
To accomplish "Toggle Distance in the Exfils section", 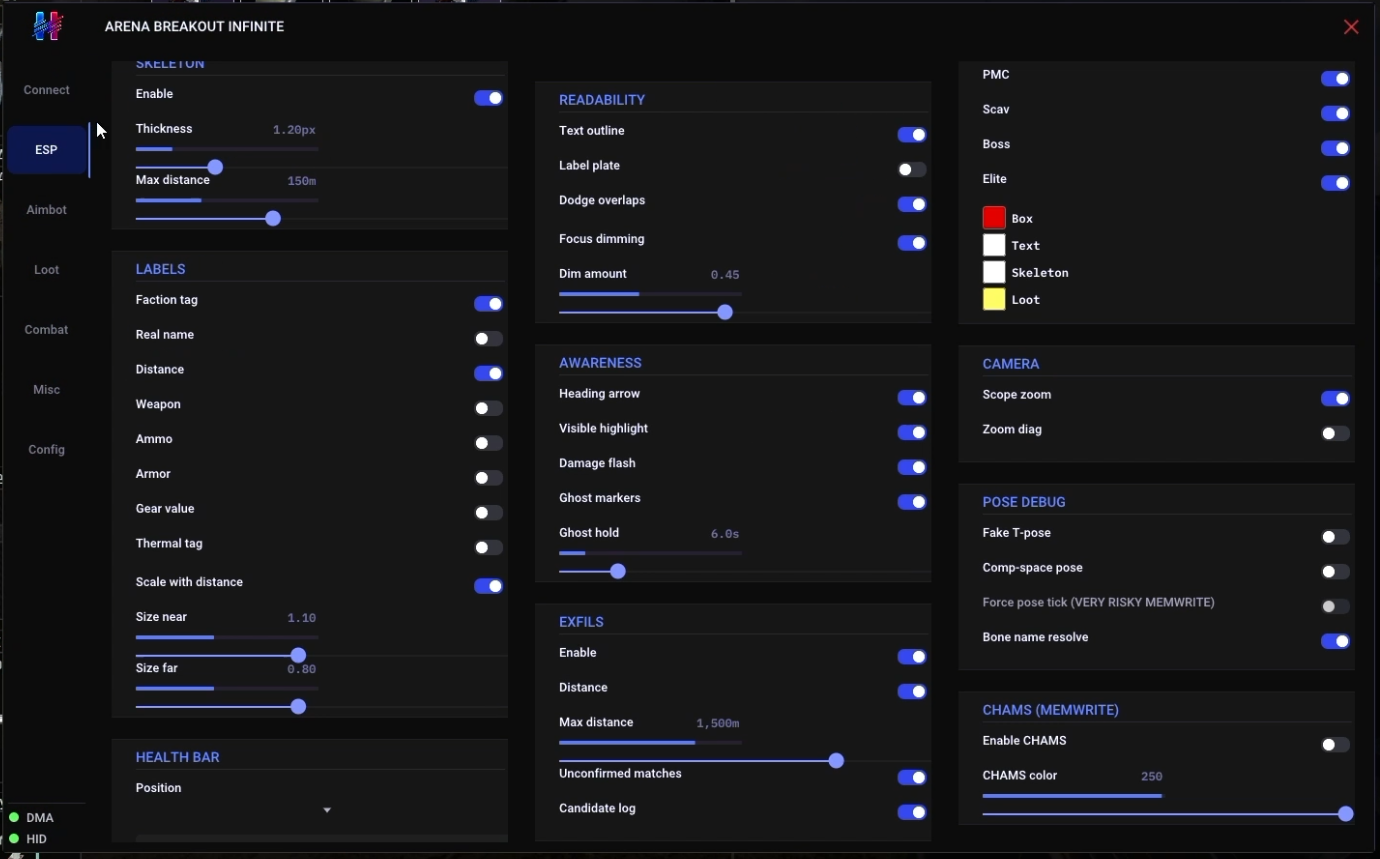I will coord(912,691).
